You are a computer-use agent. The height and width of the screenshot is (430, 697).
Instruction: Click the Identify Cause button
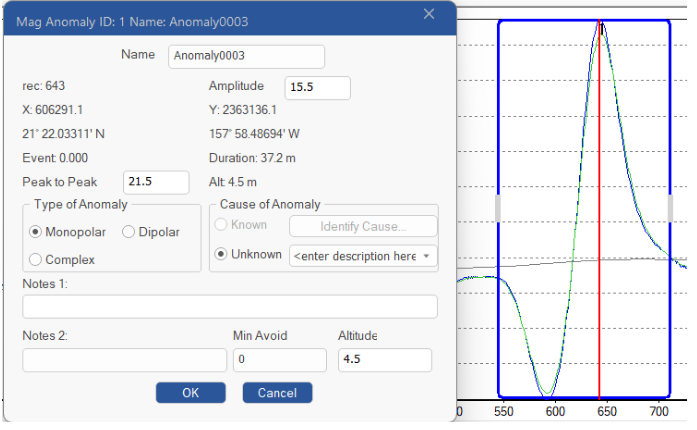(363, 226)
